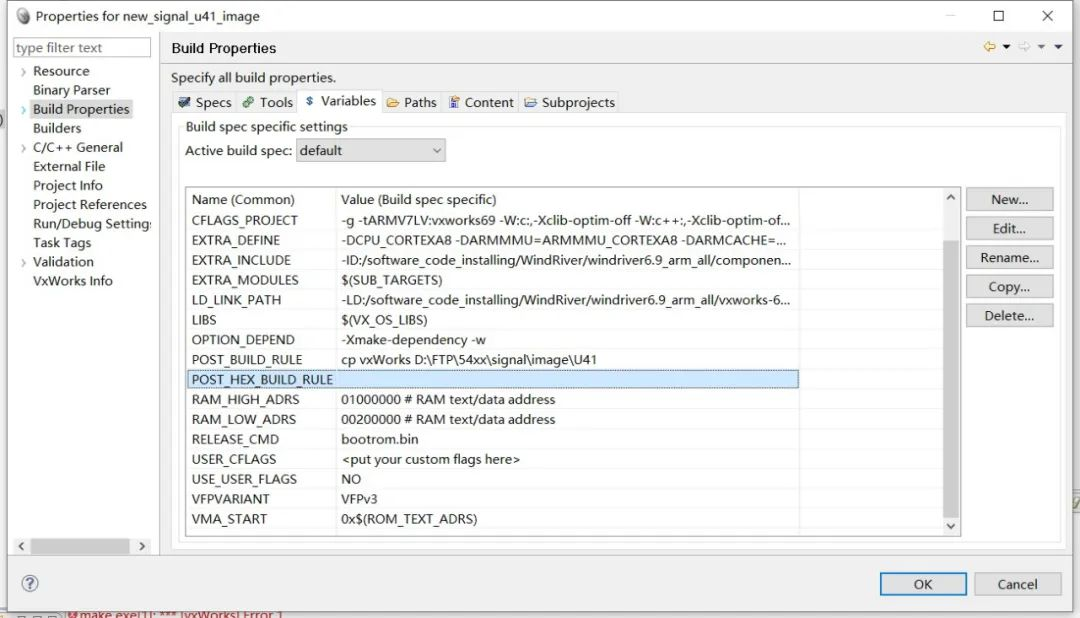The image size is (1080, 618).
Task: Open the Active build spec dropdown
Action: (x=370, y=150)
